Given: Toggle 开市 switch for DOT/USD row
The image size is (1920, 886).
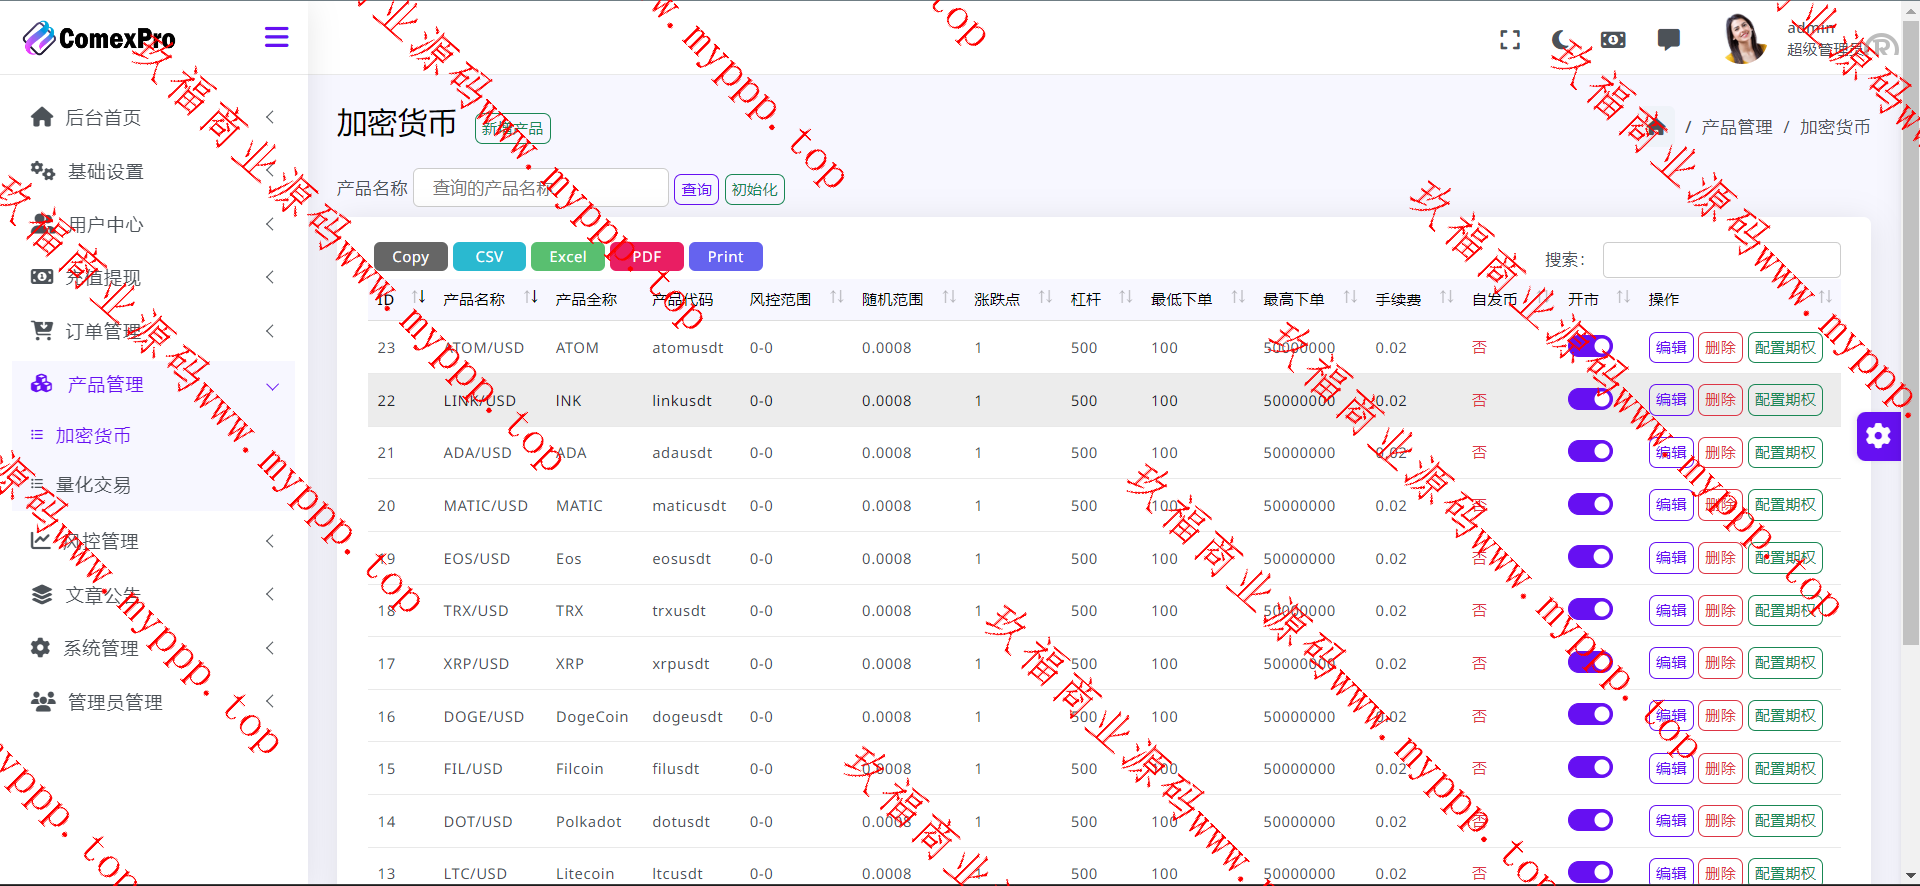Looking at the screenshot, I should [x=1589, y=821].
